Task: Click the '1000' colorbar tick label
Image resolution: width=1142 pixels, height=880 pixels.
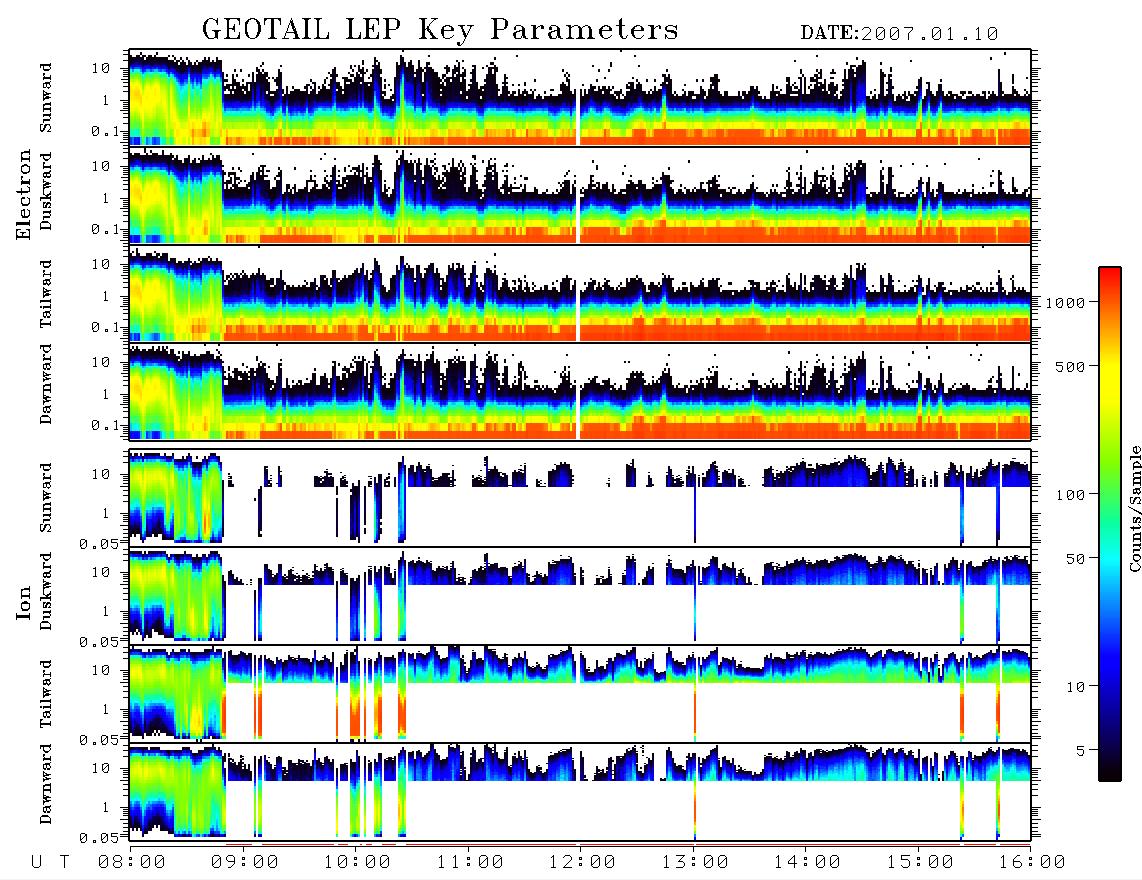Action: (1066, 302)
